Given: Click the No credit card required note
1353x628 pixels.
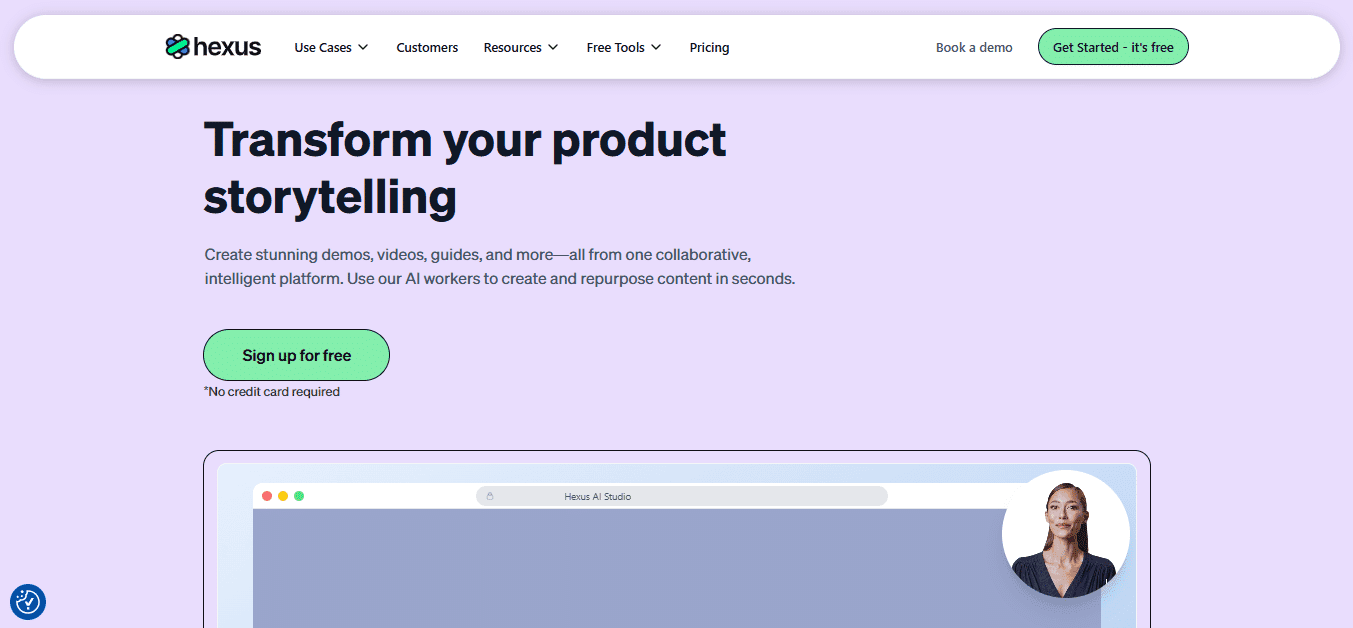Looking at the screenshot, I should click(x=272, y=392).
